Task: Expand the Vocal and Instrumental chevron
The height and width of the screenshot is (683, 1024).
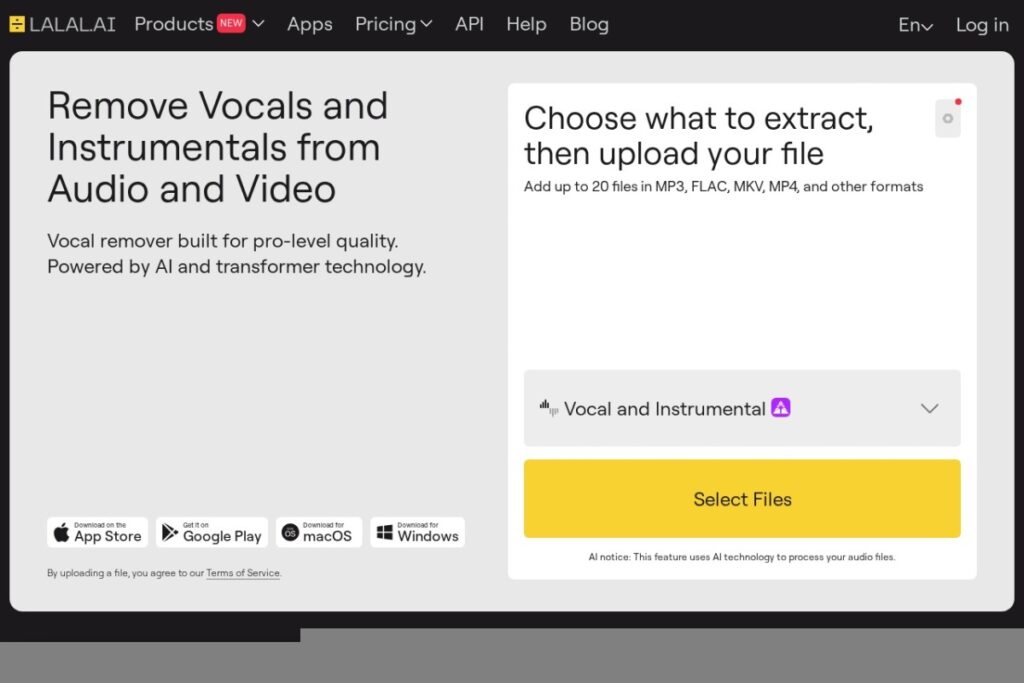Action: (929, 409)
